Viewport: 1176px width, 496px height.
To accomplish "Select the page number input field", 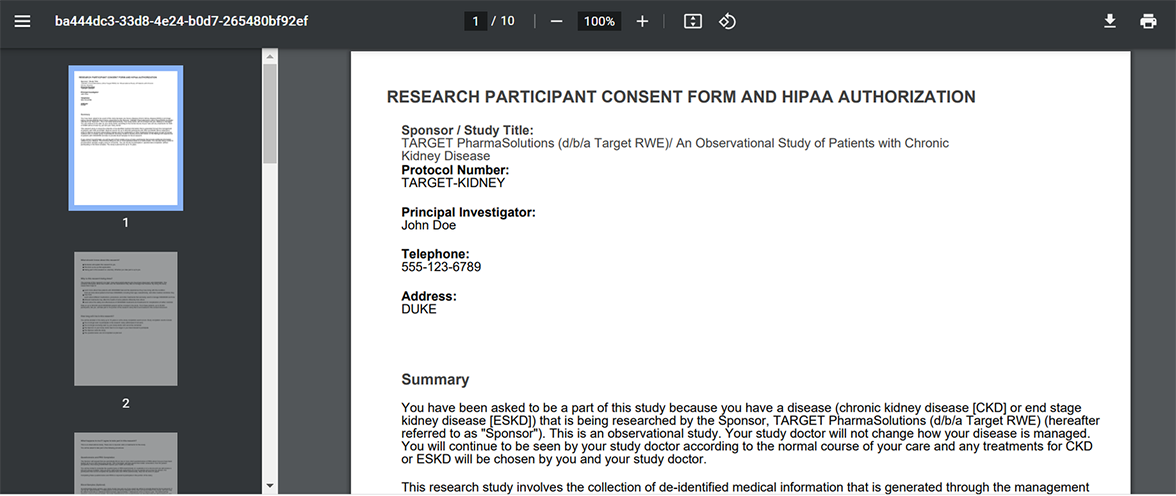I will pos(476,21).
